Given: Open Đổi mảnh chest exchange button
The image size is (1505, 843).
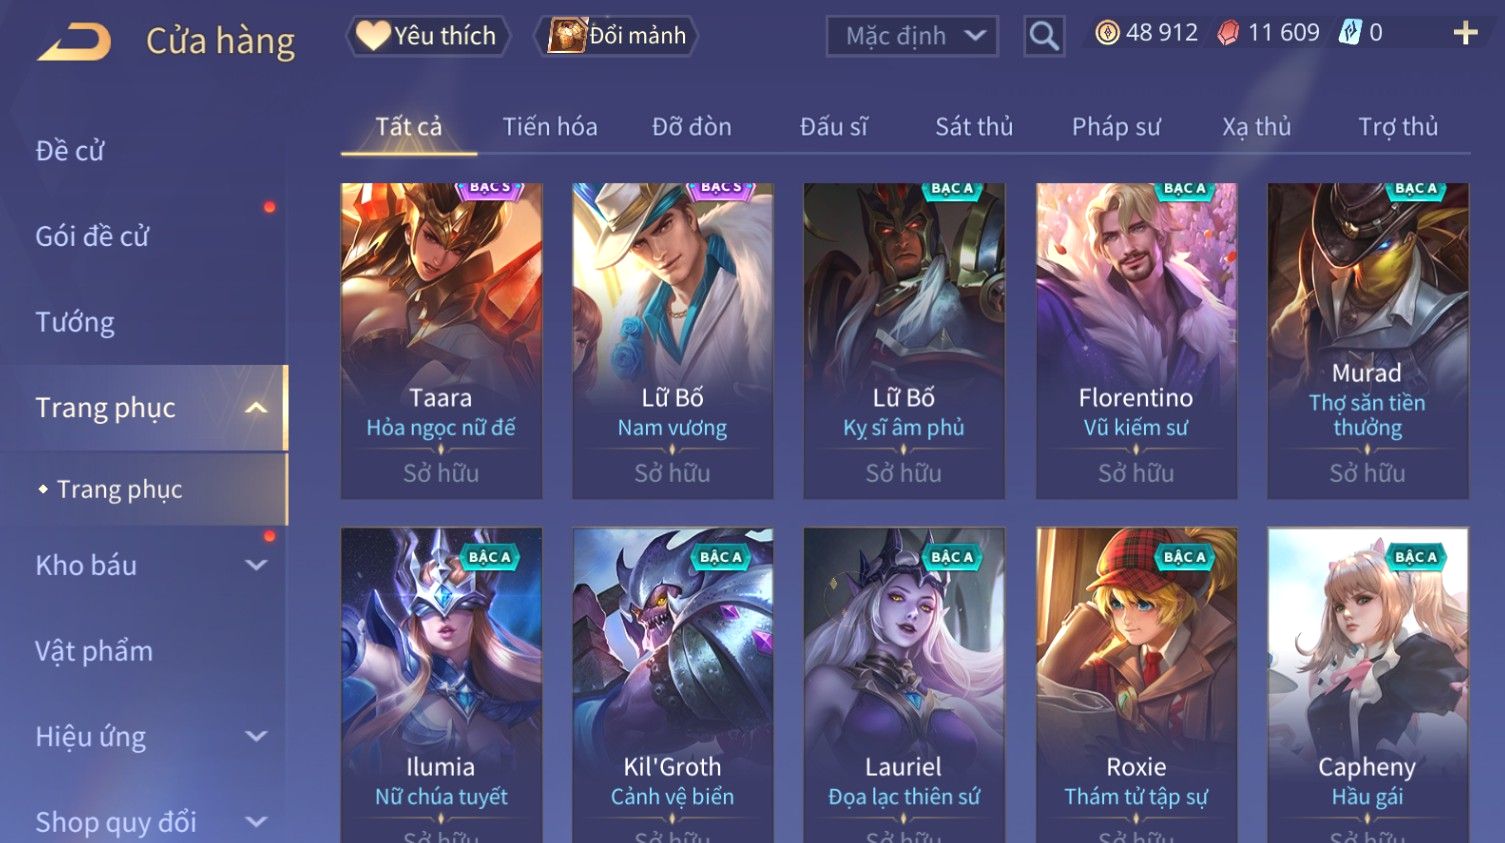Looking at the screenshot, I should (616, 36).
